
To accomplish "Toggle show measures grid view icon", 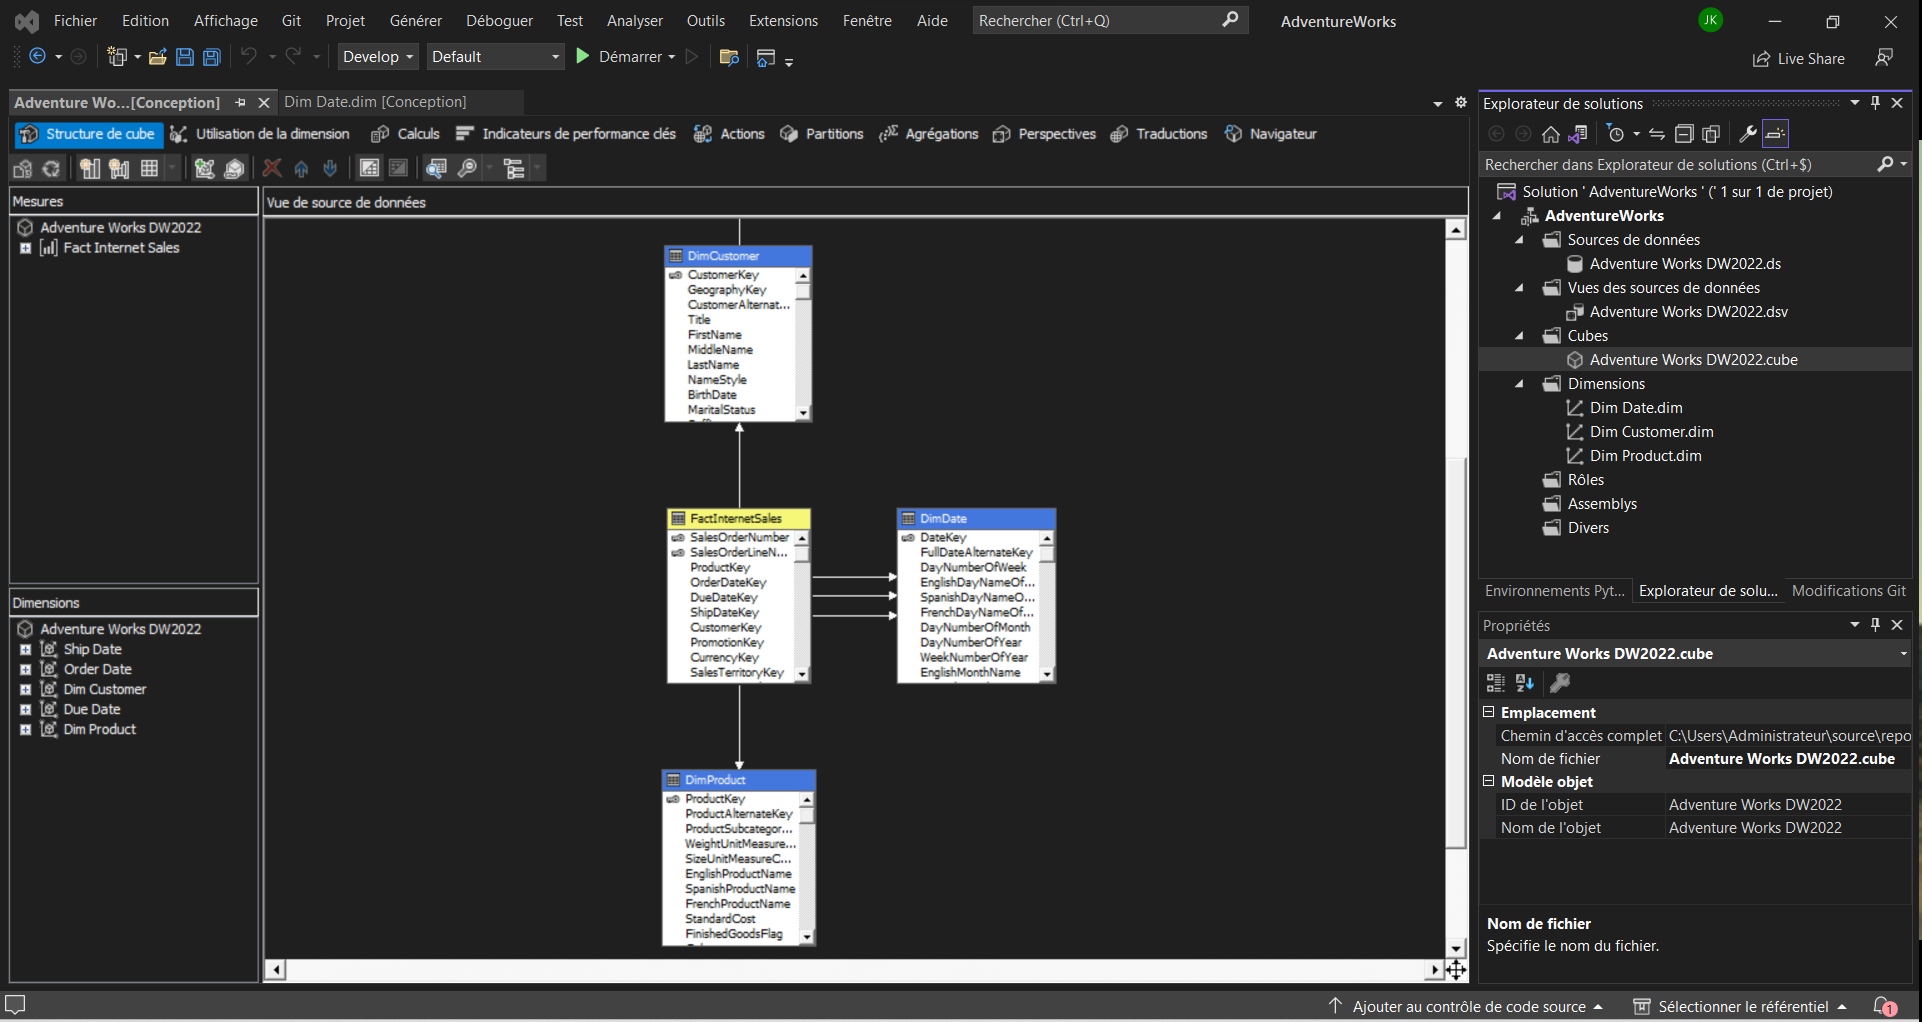I will pyautogui.click(x=149, y=169).
